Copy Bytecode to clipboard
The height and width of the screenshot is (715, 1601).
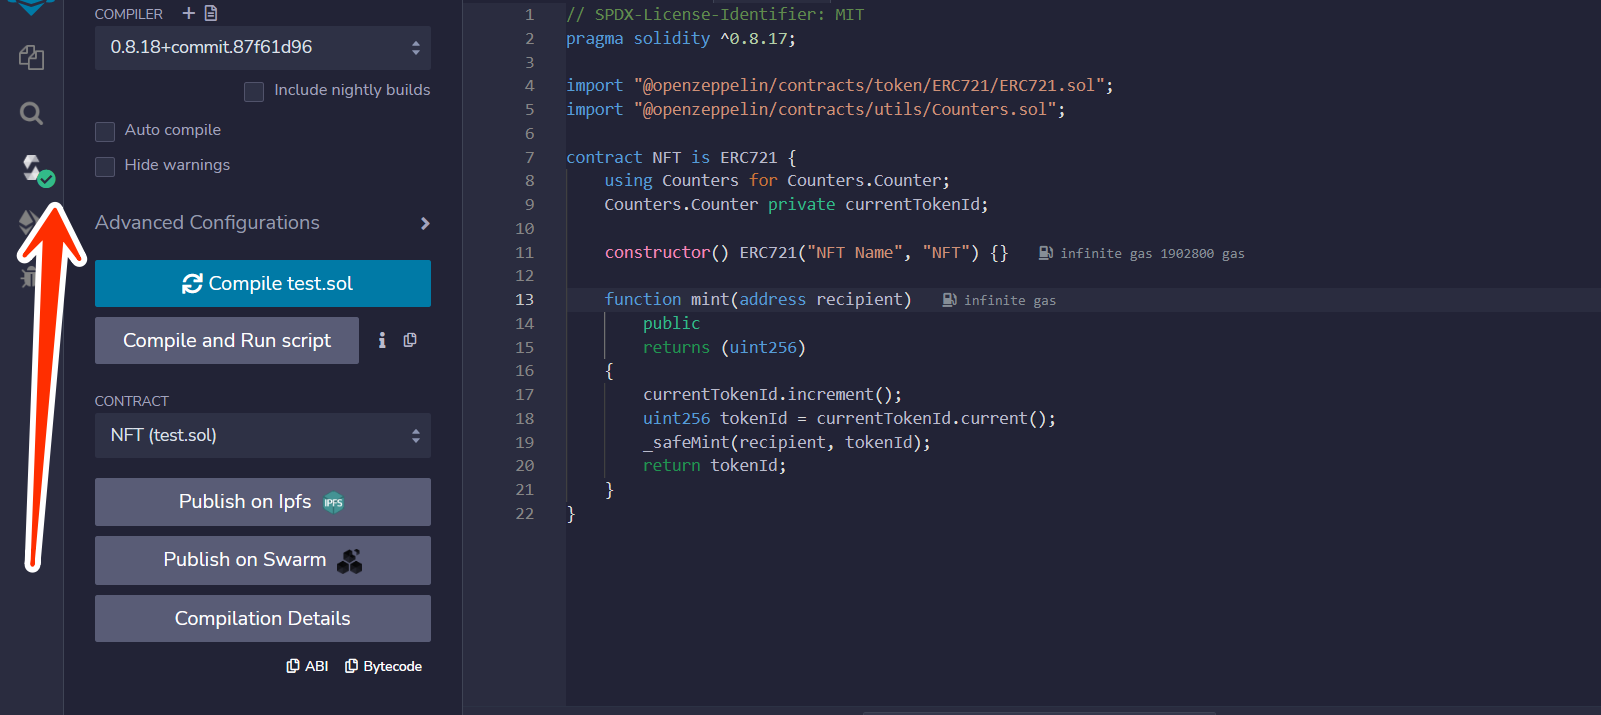pyautogui.click(x=383, y=666)
